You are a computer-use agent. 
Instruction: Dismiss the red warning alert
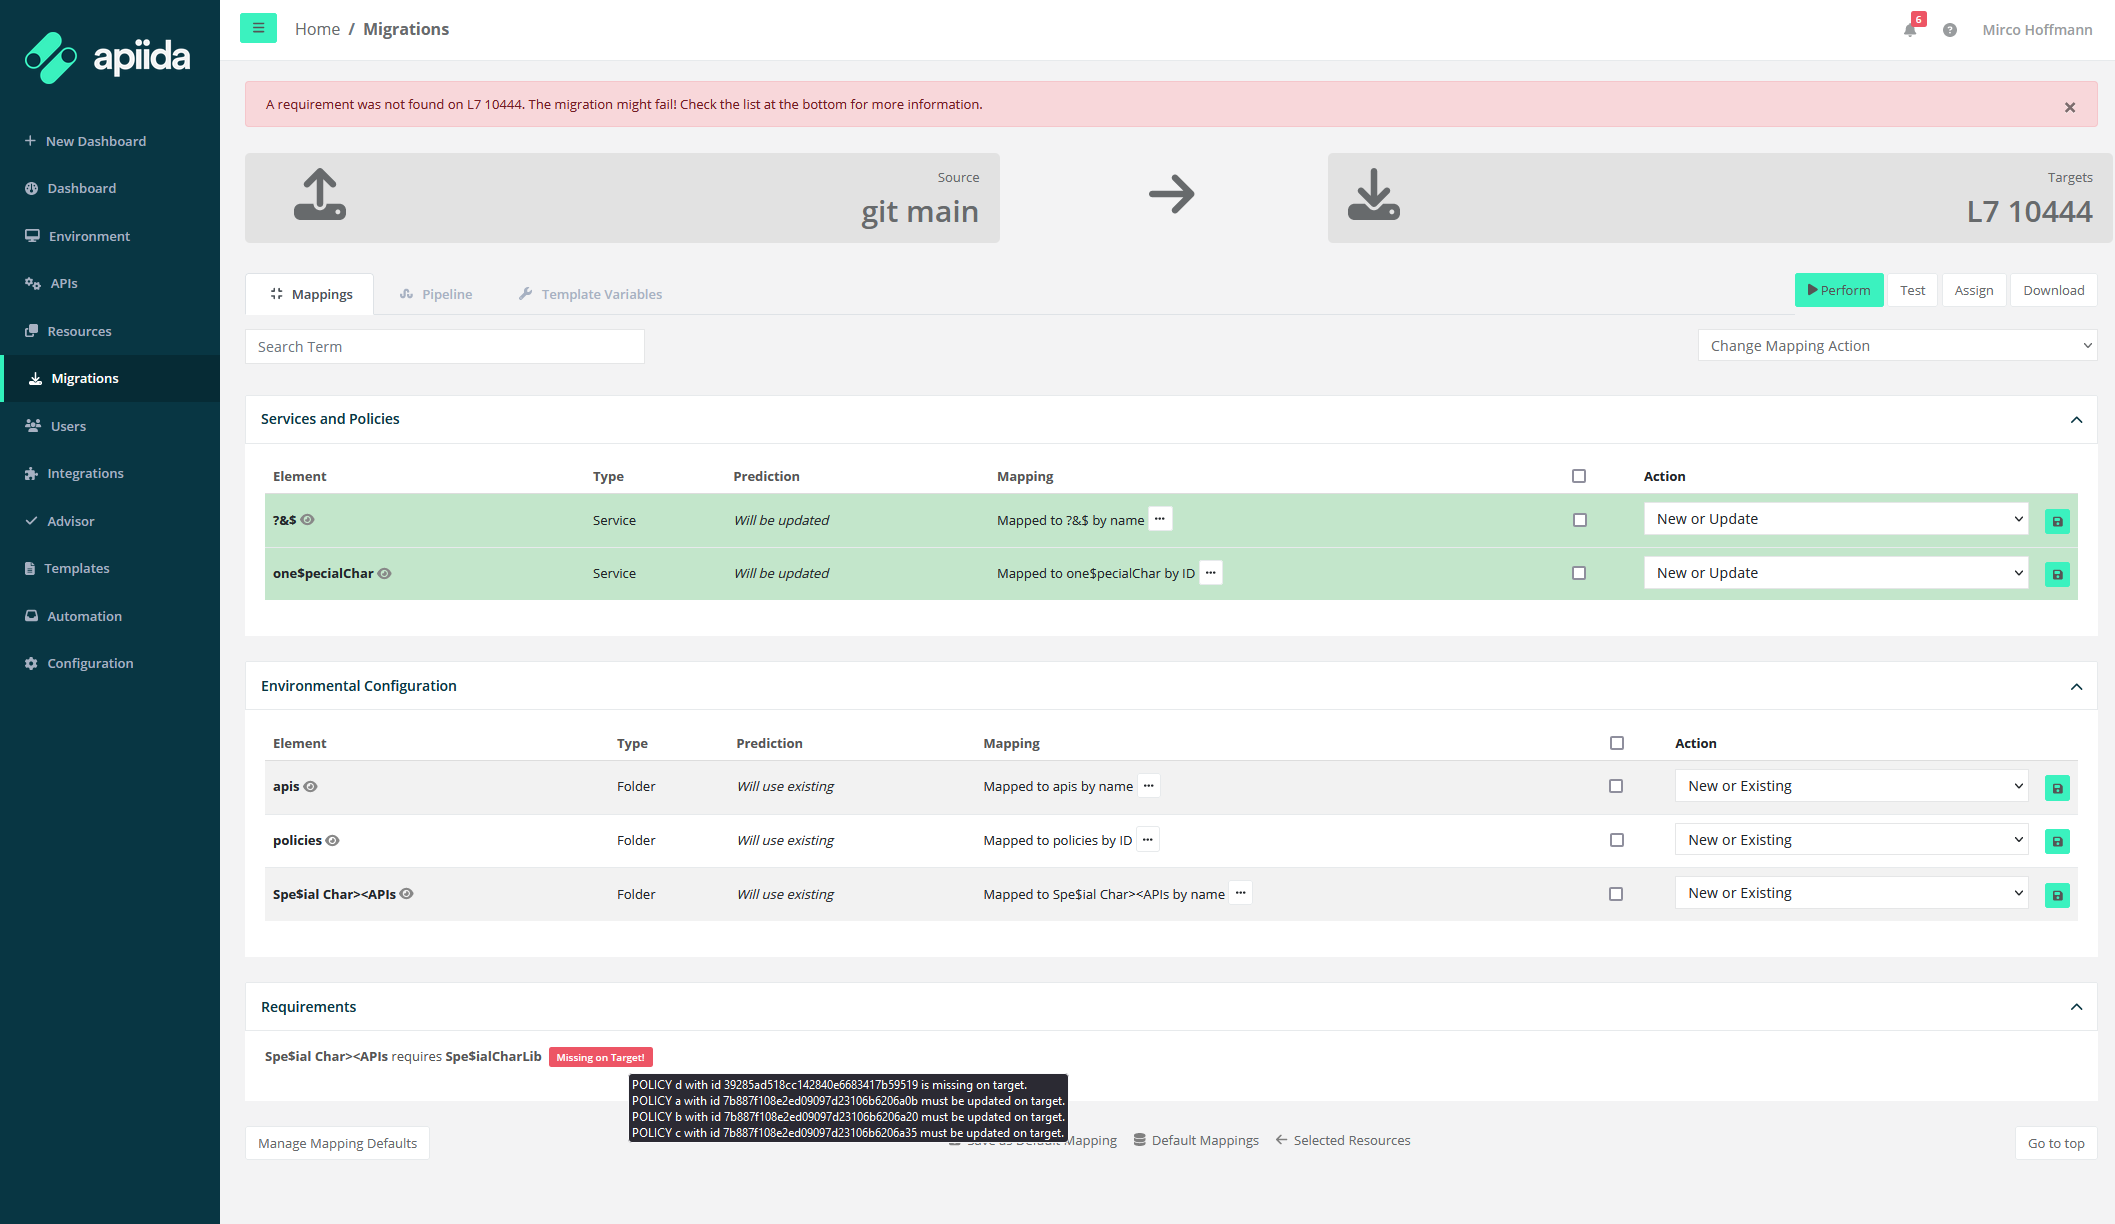pos(2070,107)
